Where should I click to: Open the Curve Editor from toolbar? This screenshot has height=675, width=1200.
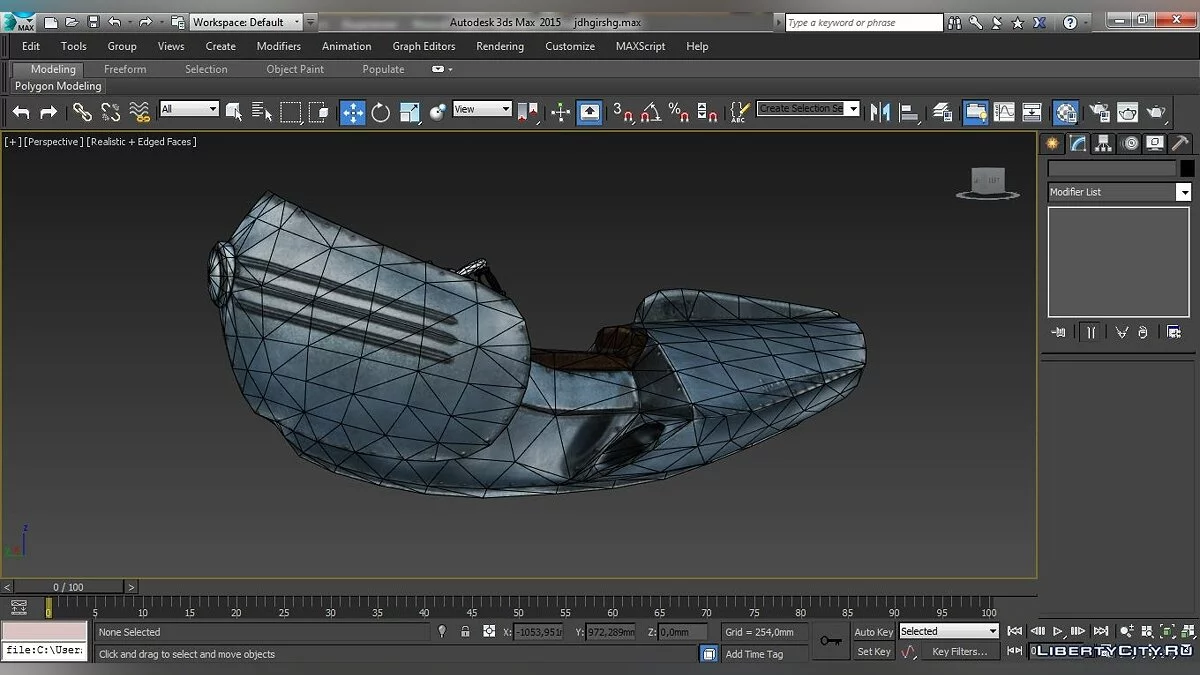(1003, 112)
